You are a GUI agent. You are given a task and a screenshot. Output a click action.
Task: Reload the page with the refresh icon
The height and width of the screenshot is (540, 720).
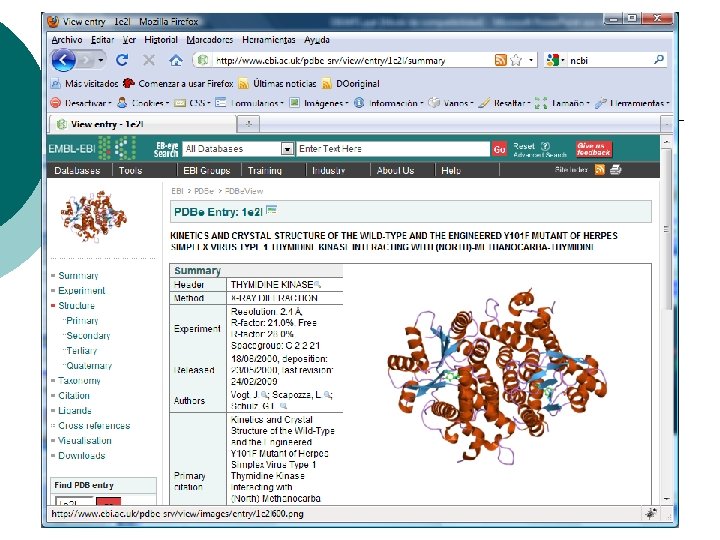click(x=122, y=60)
